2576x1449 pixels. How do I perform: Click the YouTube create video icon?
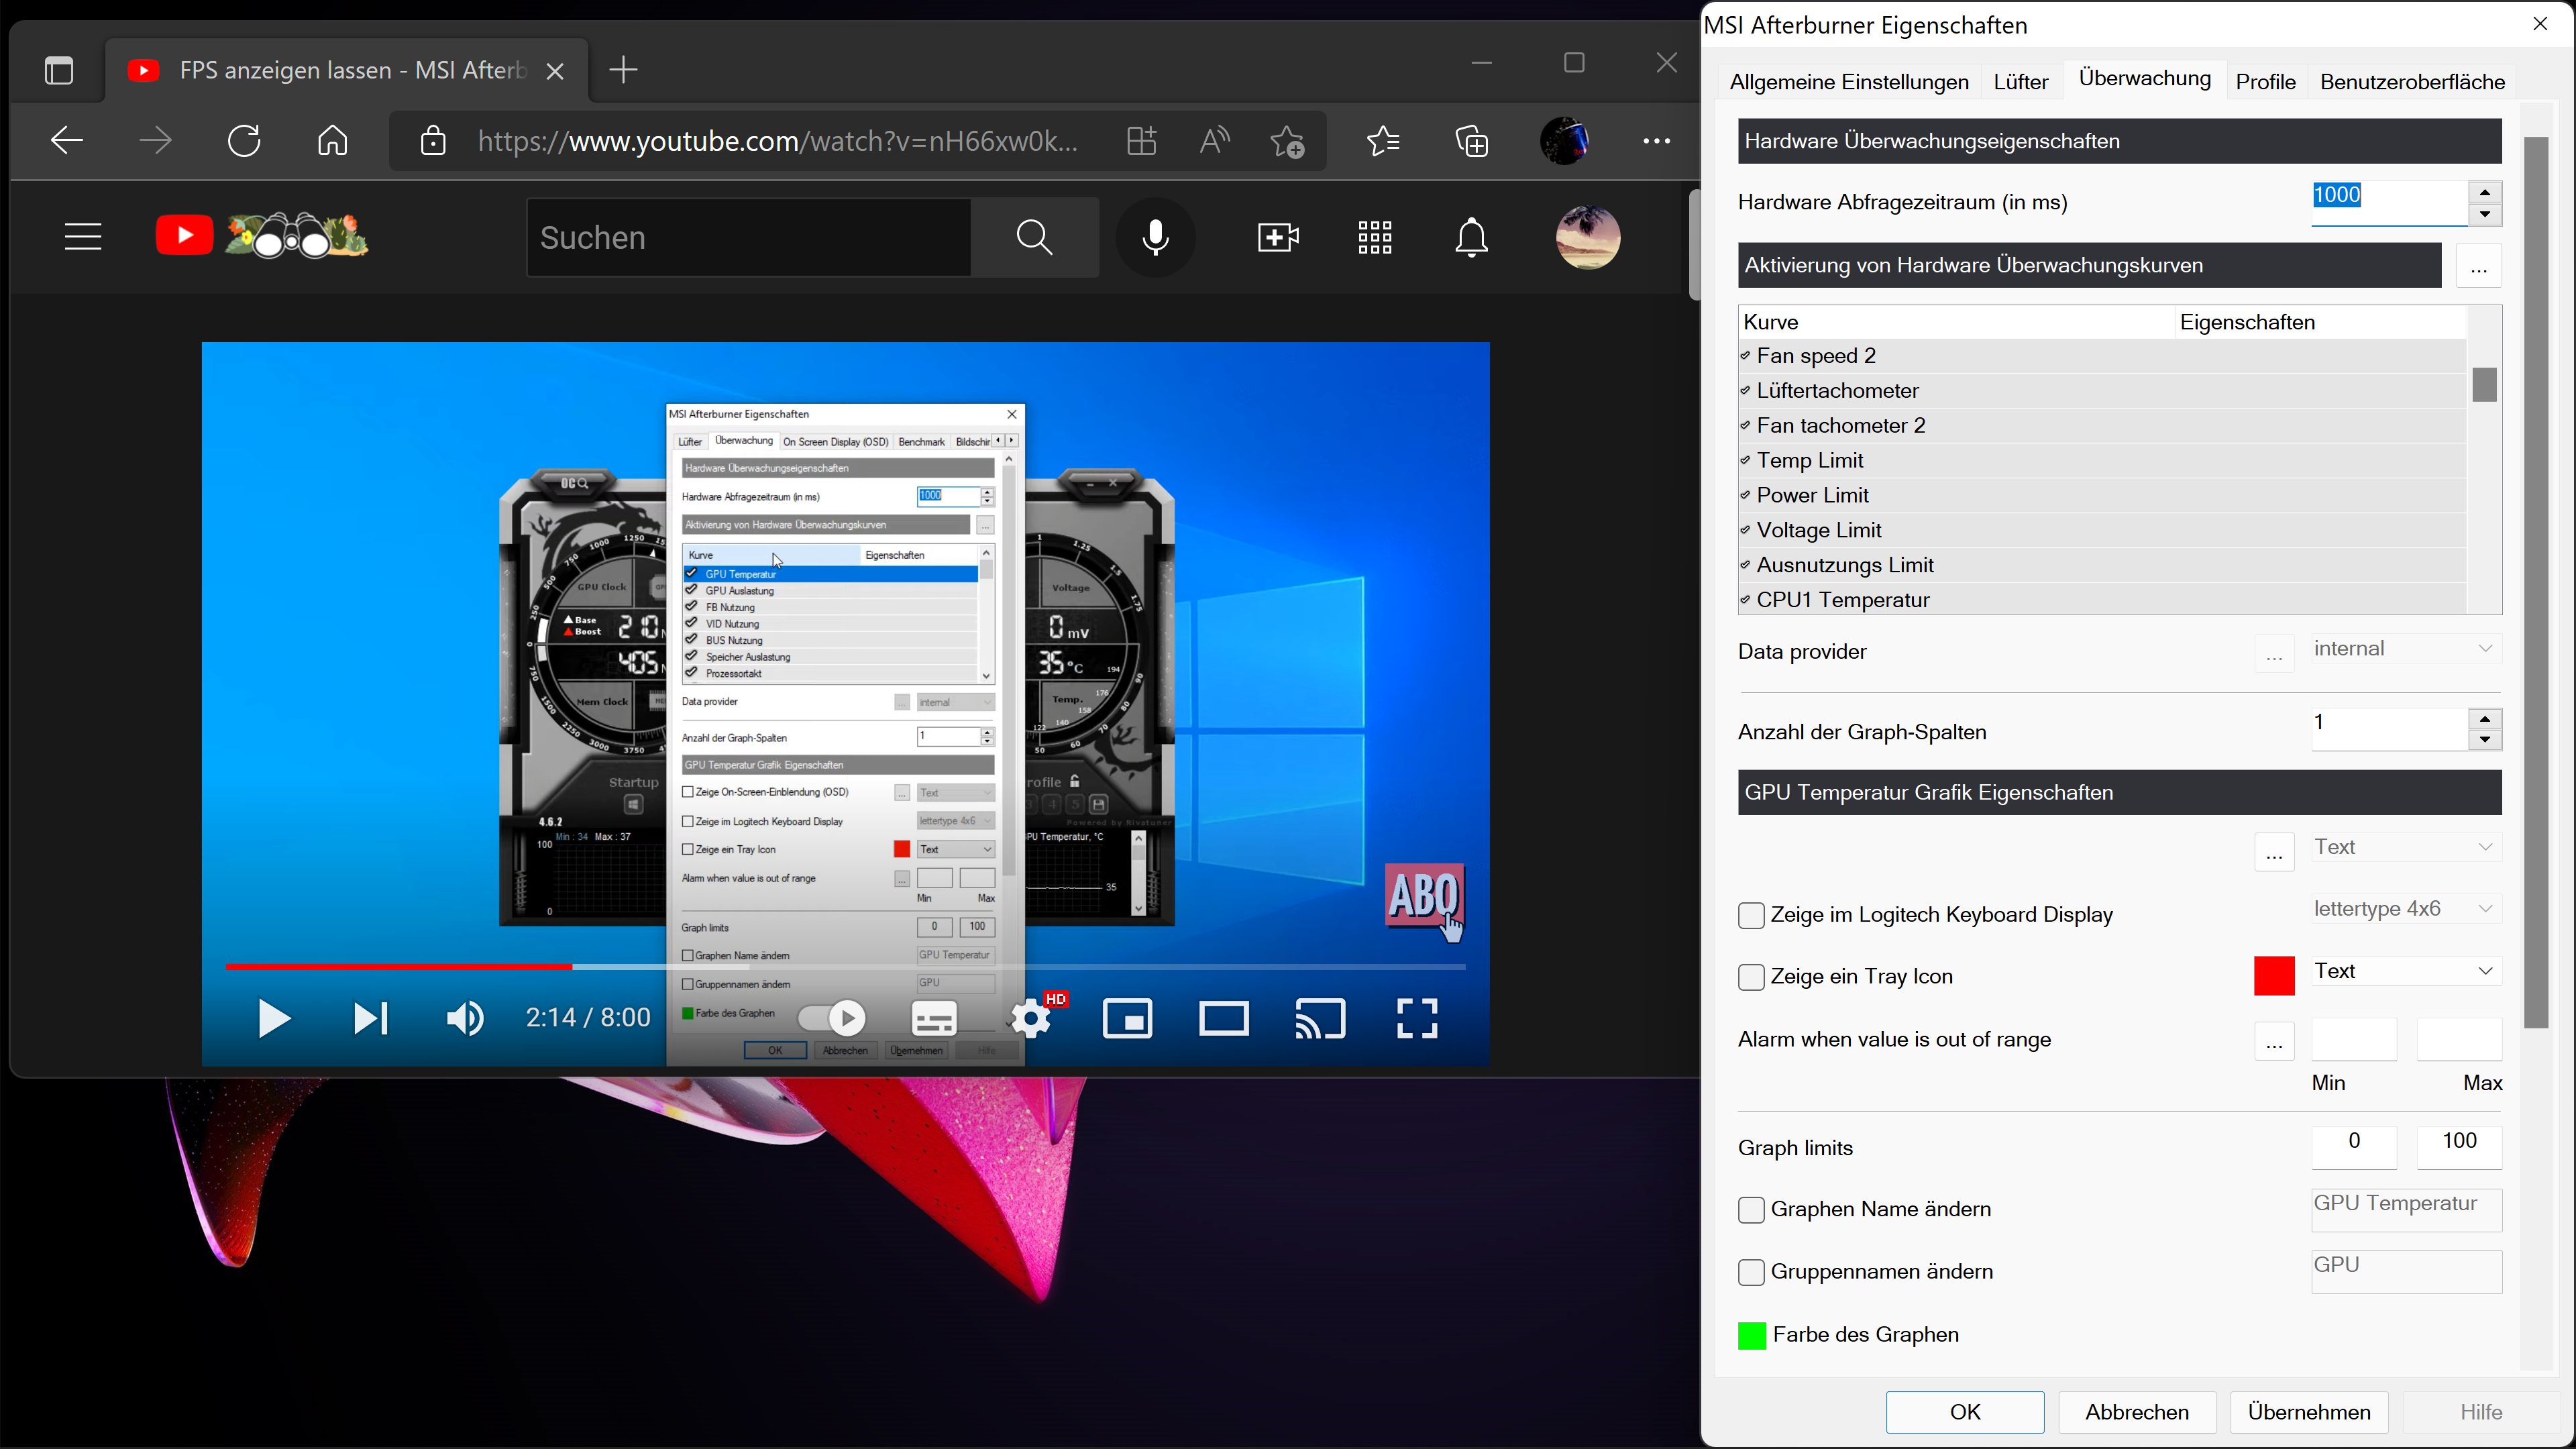[x=1278, y=238]
